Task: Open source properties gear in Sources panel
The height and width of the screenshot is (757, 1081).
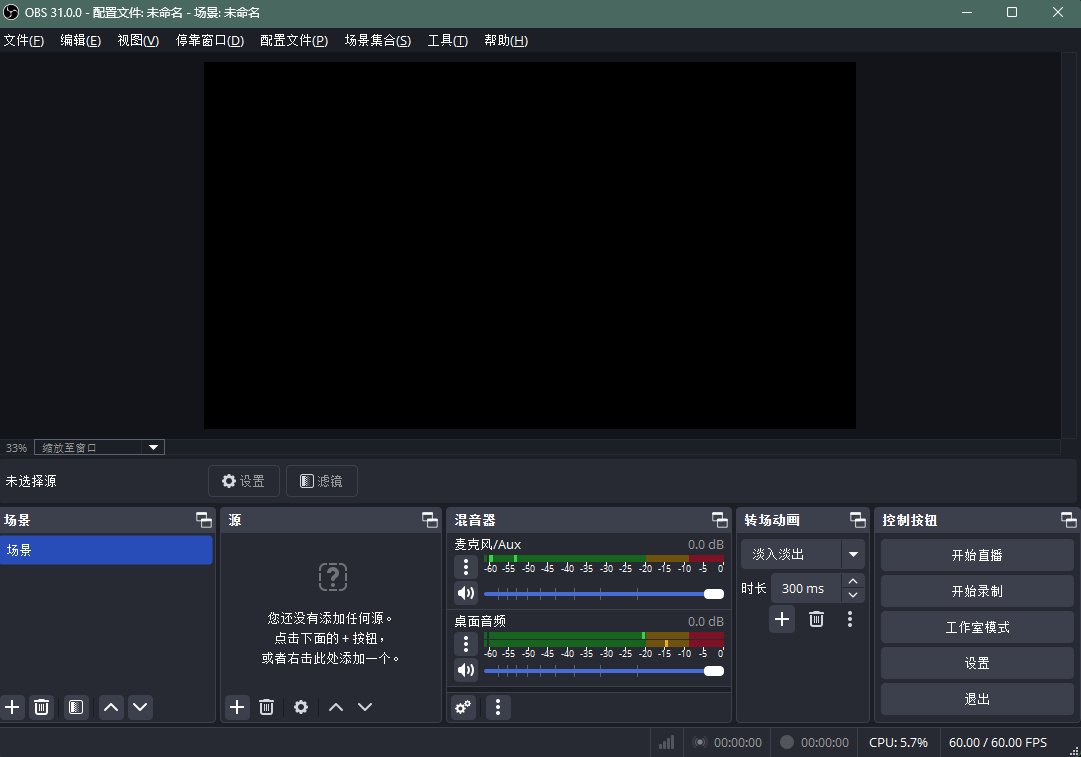Action: click(x=301, y=707)
